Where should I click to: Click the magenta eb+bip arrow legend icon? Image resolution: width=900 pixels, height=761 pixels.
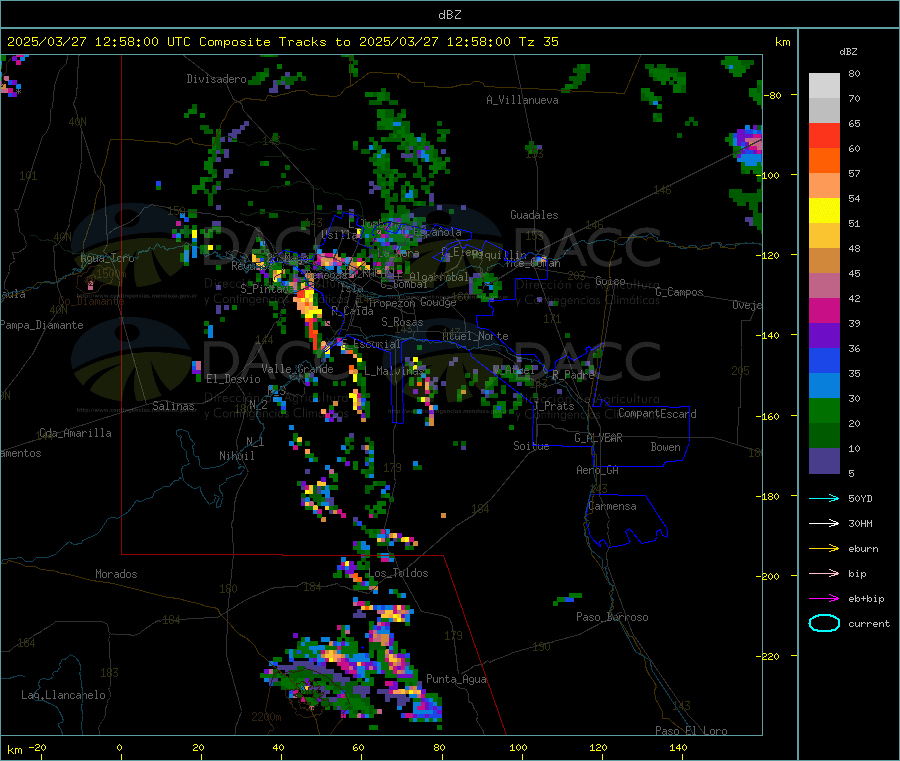coord(824,599)
